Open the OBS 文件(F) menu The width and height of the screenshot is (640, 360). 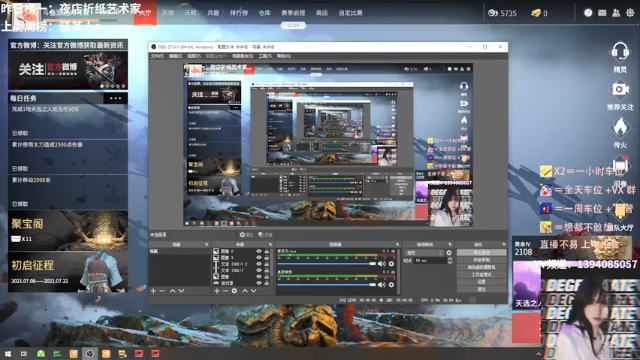157,56
